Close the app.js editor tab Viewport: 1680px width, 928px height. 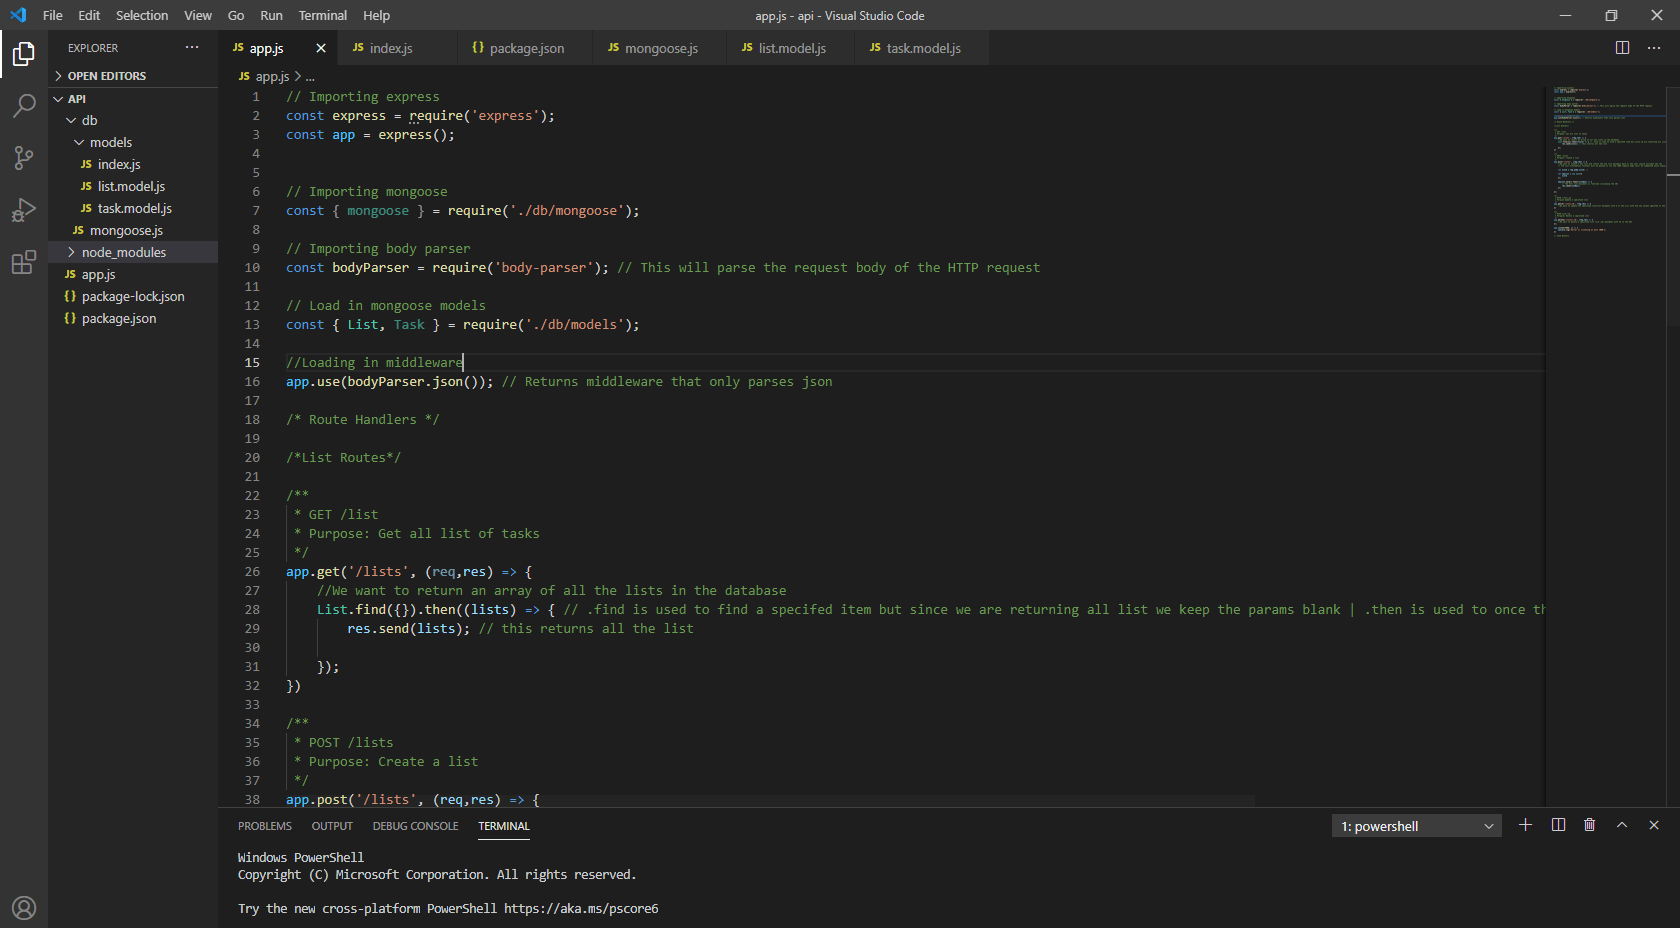[x=321, y=48]
